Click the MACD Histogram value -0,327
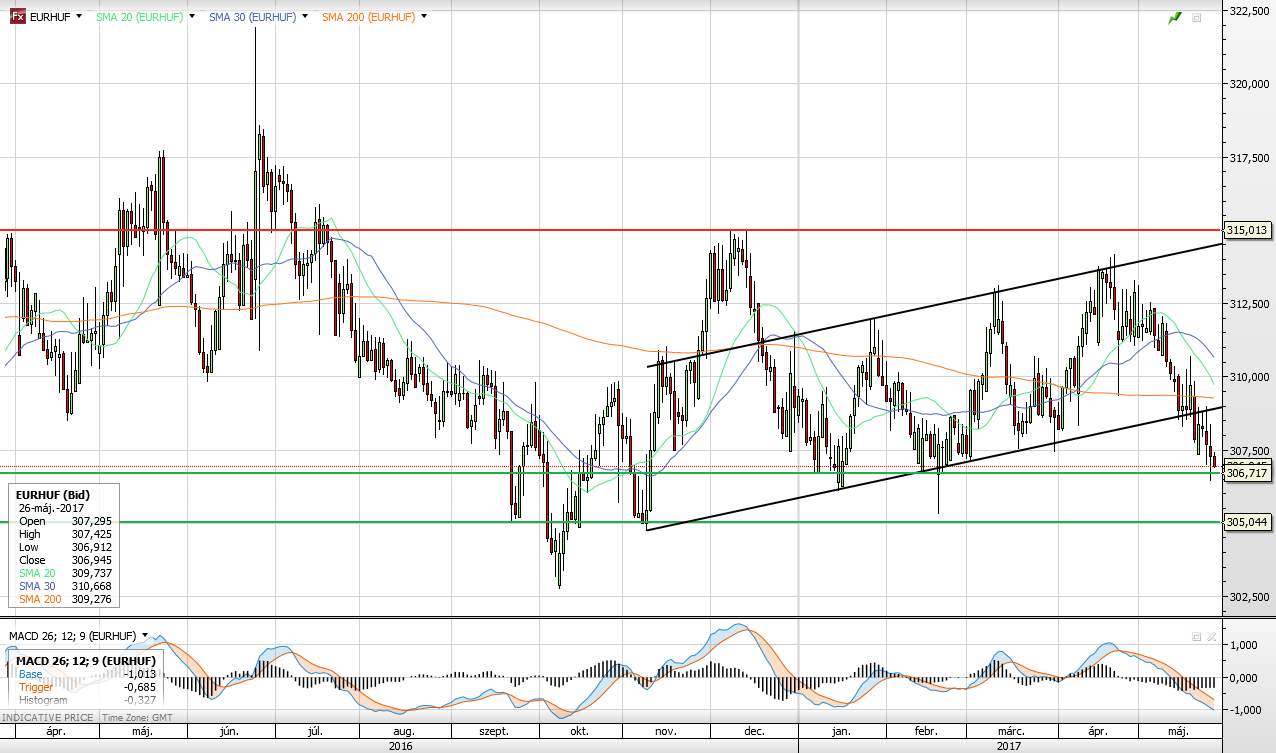Screen dimensions: 1276x753 pos(139,700)
